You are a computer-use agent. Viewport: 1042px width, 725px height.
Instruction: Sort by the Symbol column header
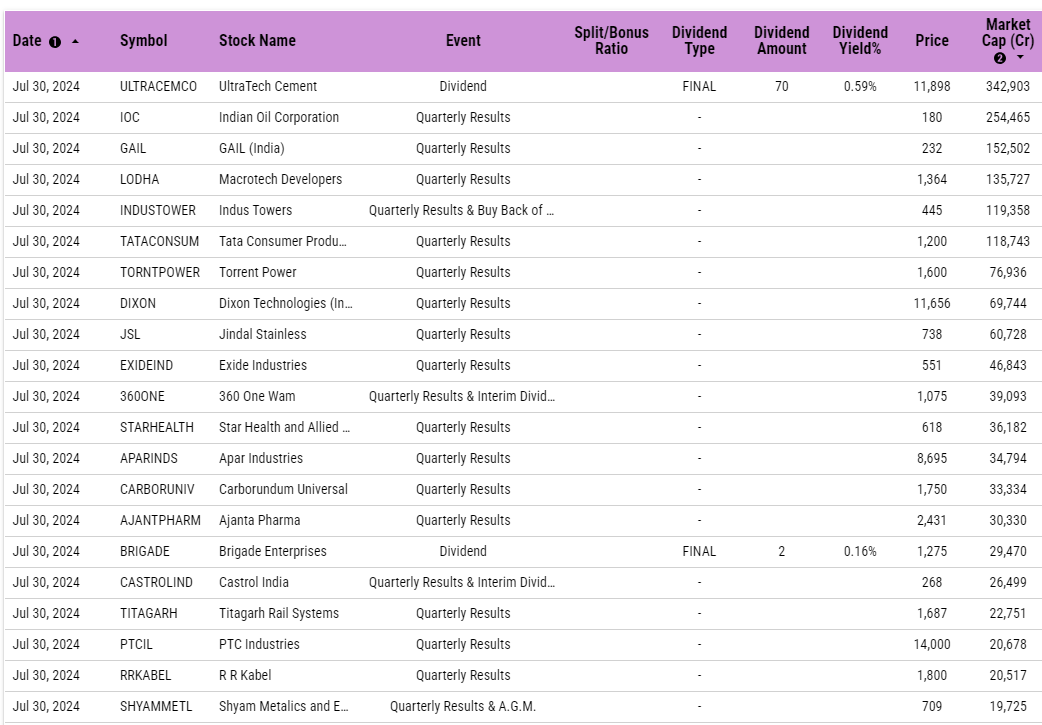[x=144, y=41]
